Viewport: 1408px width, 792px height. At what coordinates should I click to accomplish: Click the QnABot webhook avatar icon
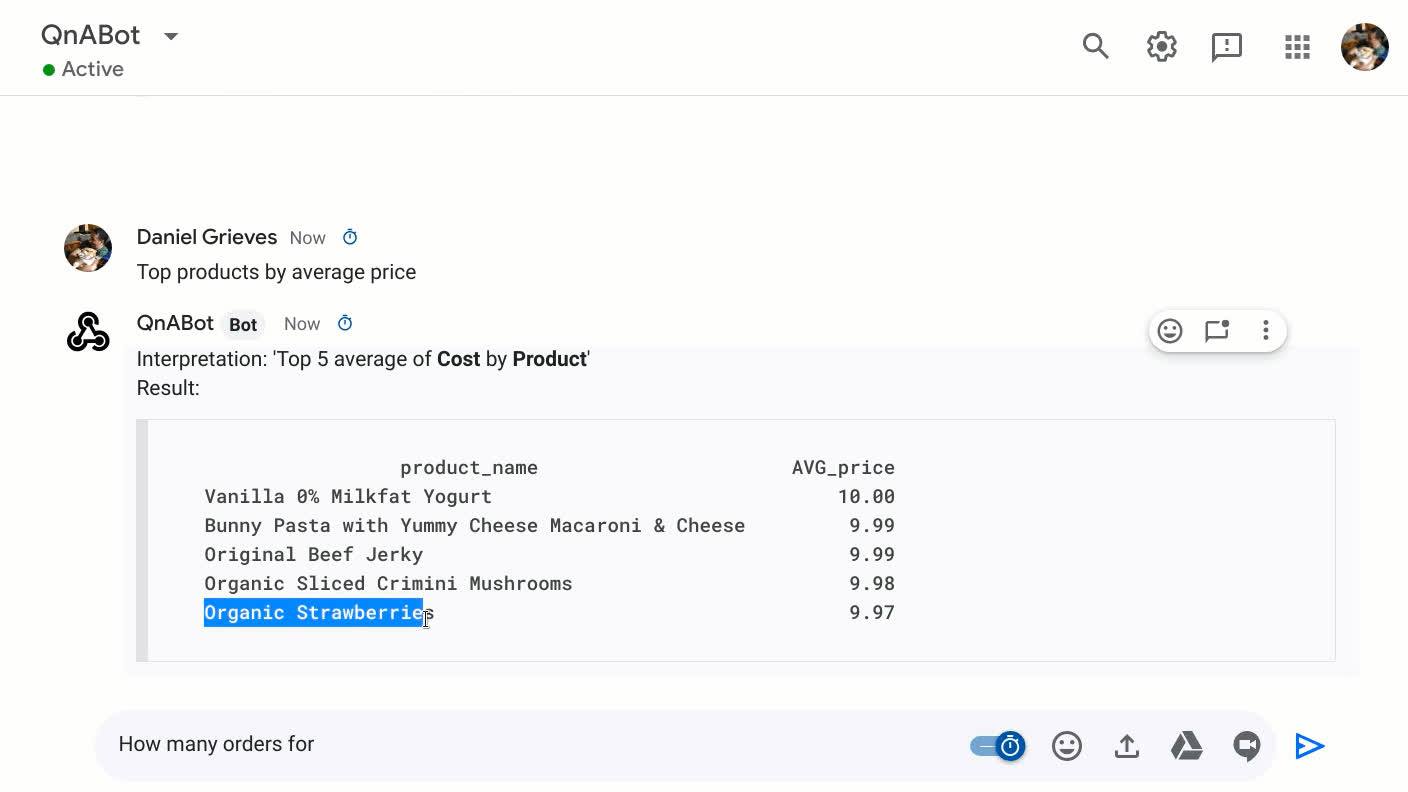(88, 332)
